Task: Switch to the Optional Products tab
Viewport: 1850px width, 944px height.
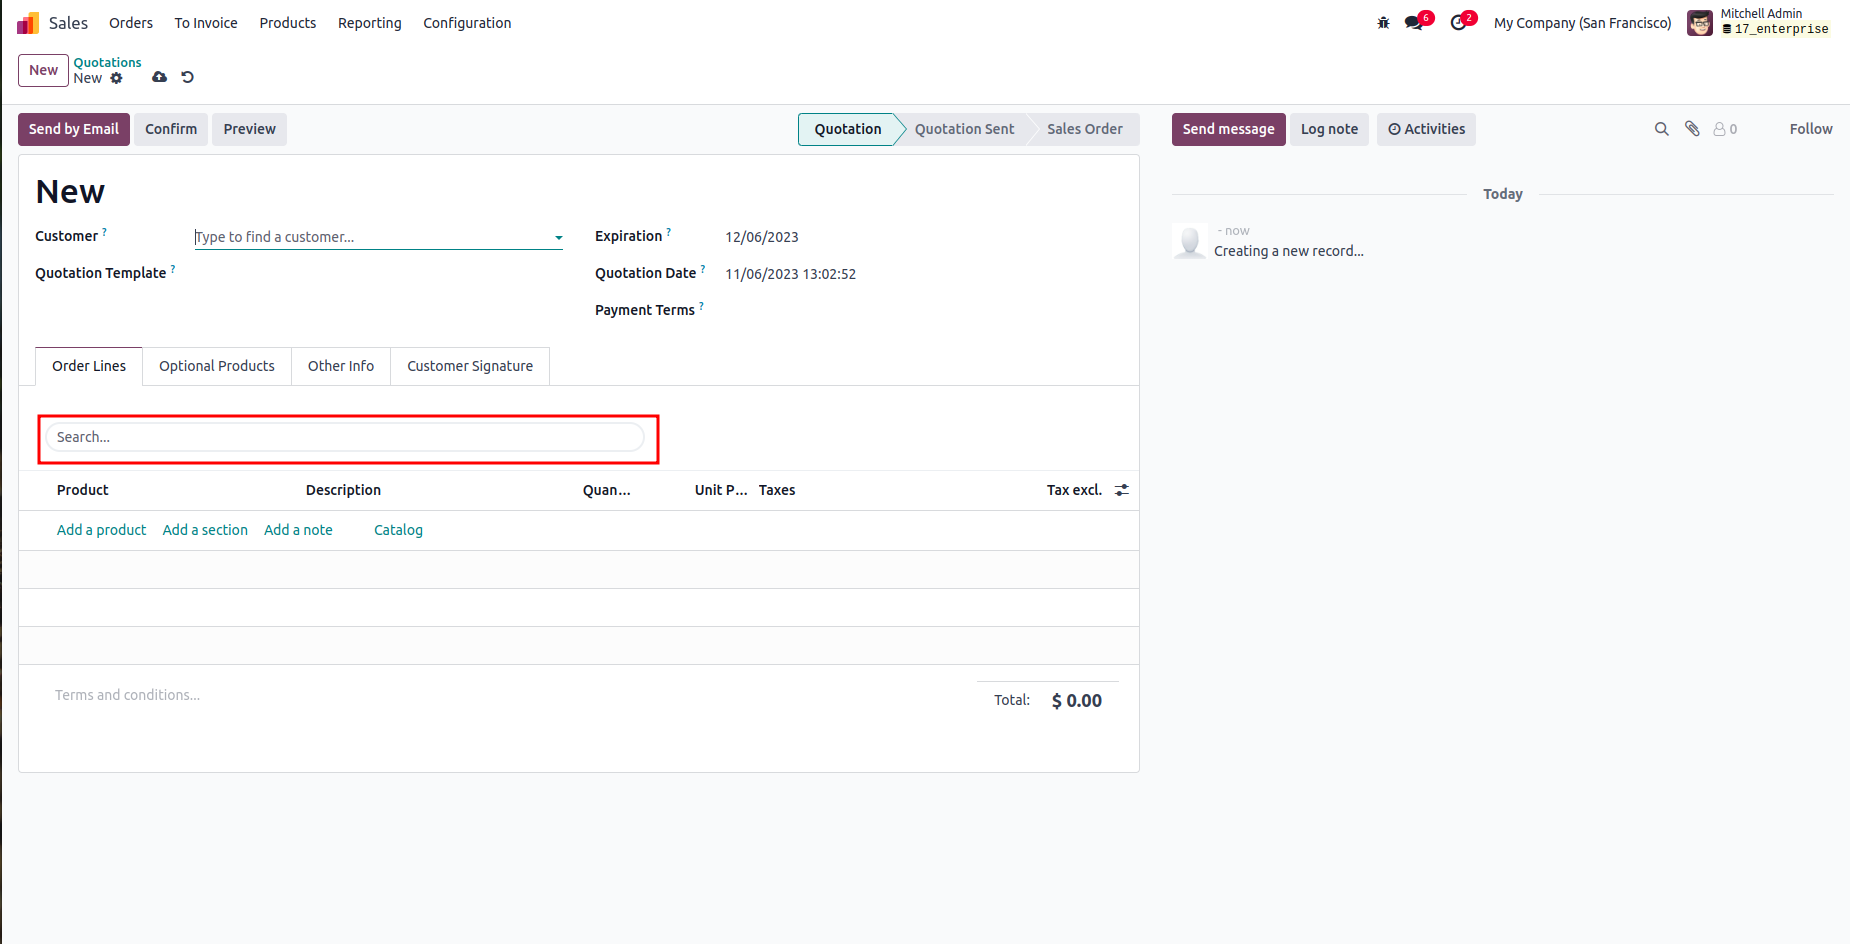Action: (216, 366)
